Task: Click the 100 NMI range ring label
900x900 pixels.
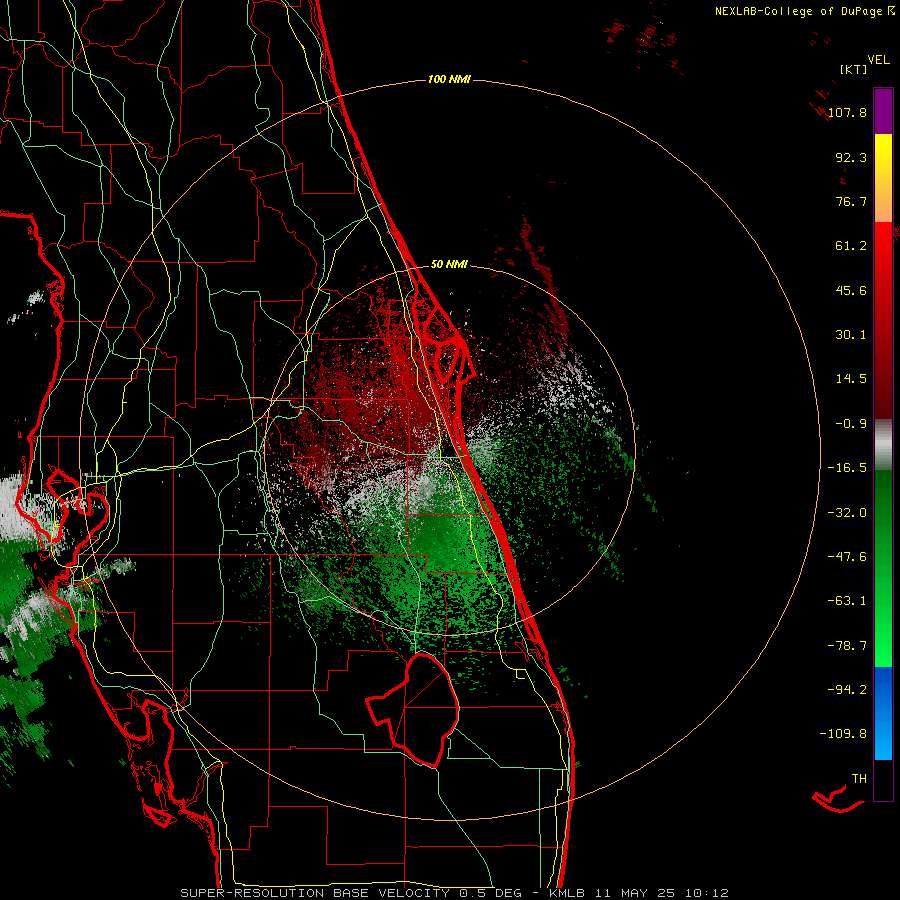Action: coord(449,79)
